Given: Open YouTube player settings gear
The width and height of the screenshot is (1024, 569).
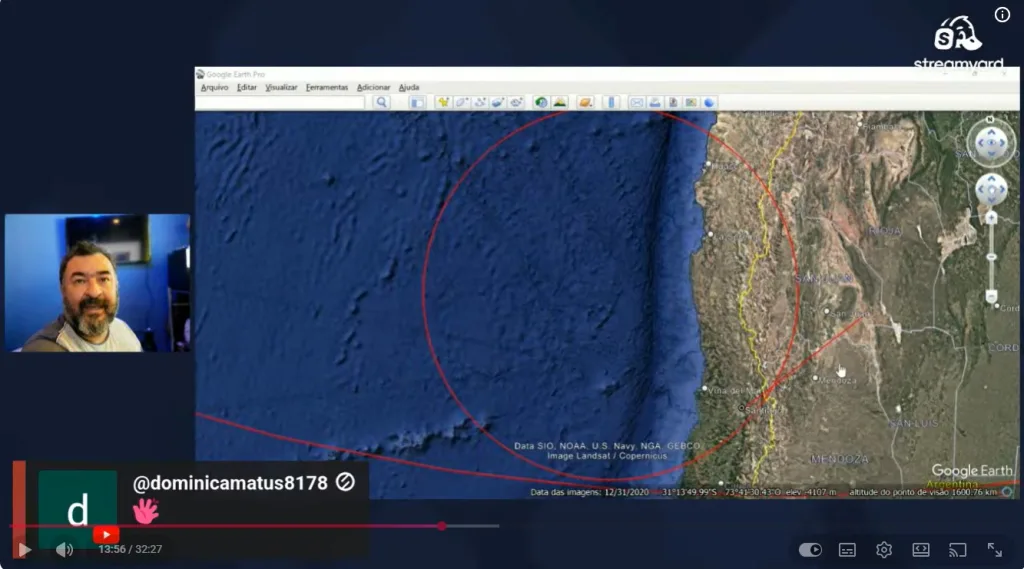Looking at the screenshot, I should coord(884,550).
